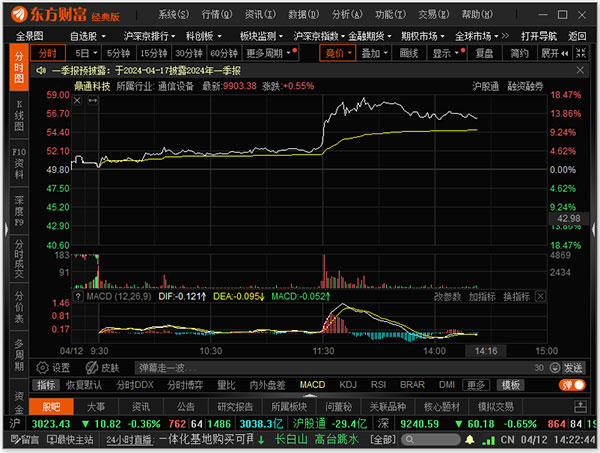Viewport: 600px width, 453px height.
Task: Click 恢复默认 button
Action: click(x=83, y=385)
